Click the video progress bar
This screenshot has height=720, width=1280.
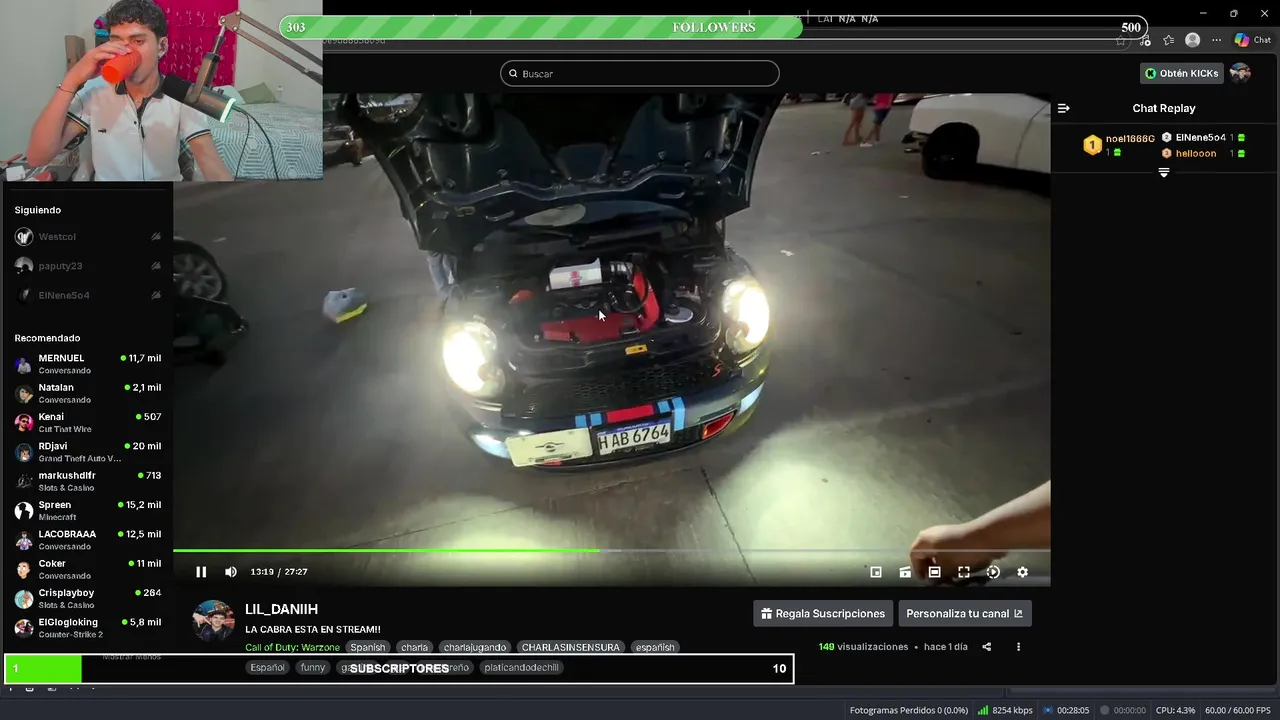point(611,550)
